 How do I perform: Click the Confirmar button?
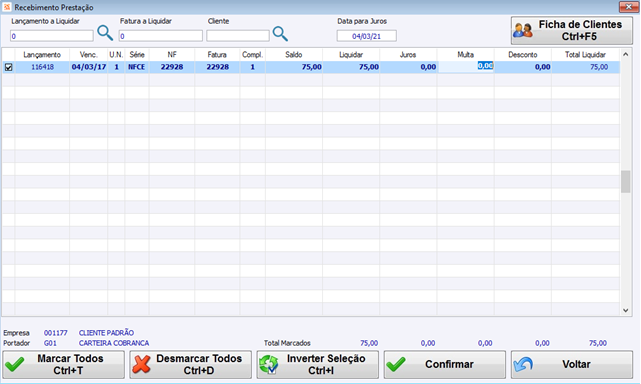coord(445,364)
